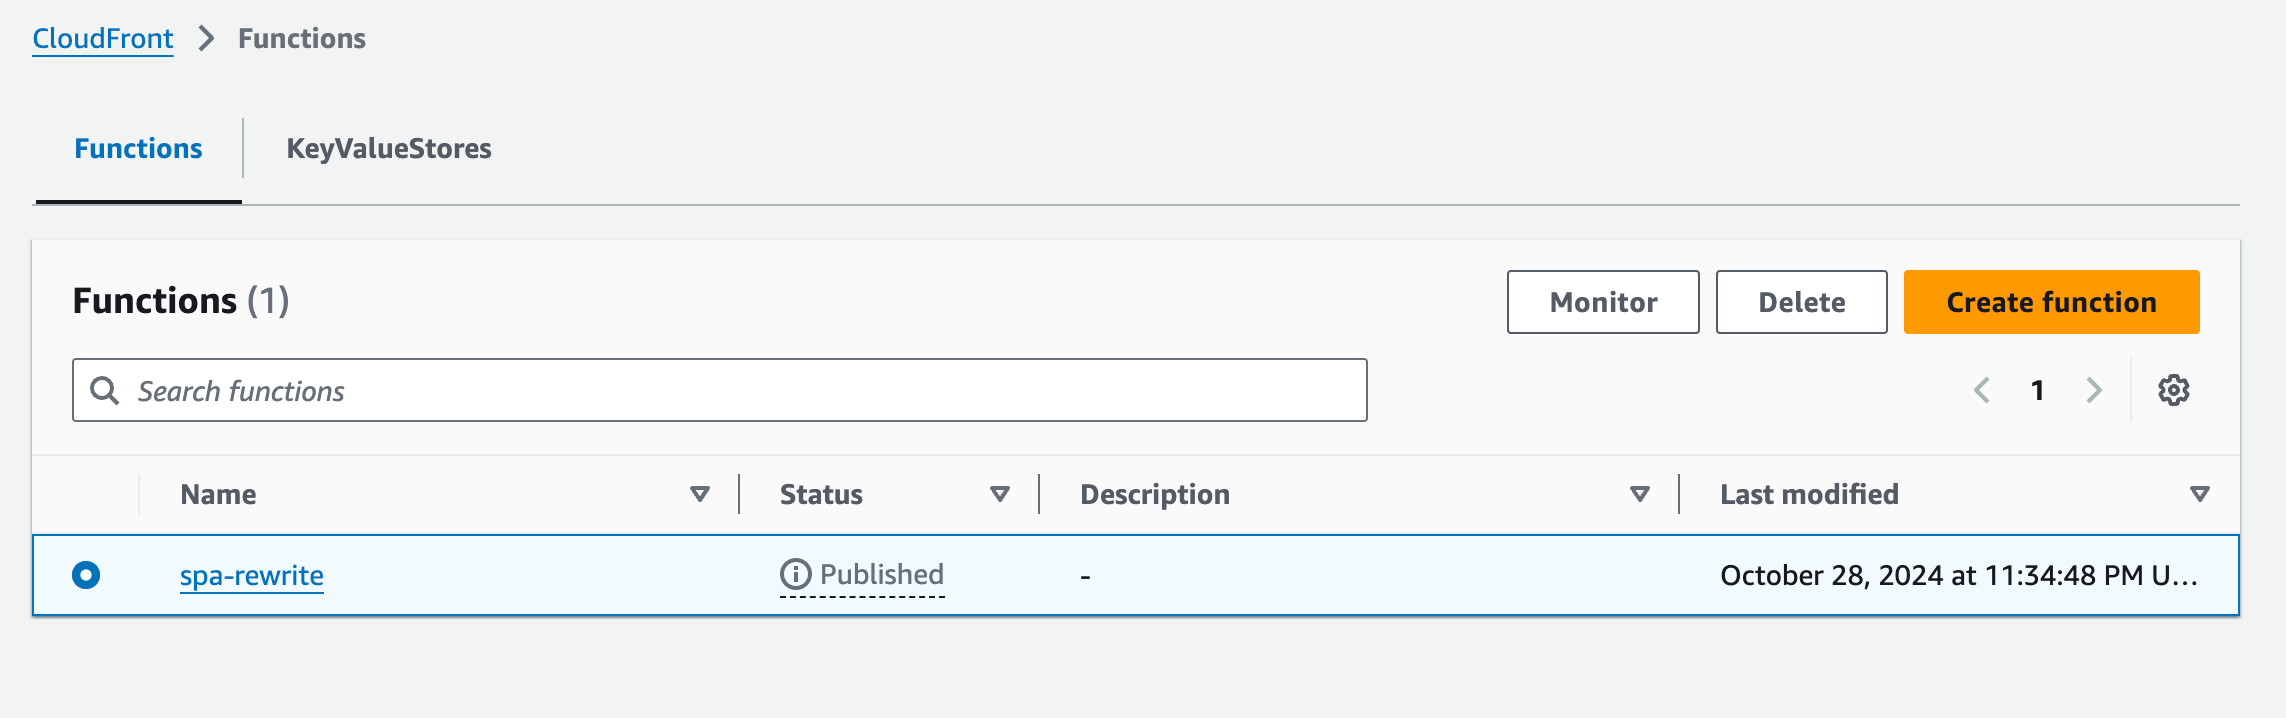Sort by Name column arrow
This screenshot has width=2286, height=718.
pyautogui.click(x=700, y=494)
